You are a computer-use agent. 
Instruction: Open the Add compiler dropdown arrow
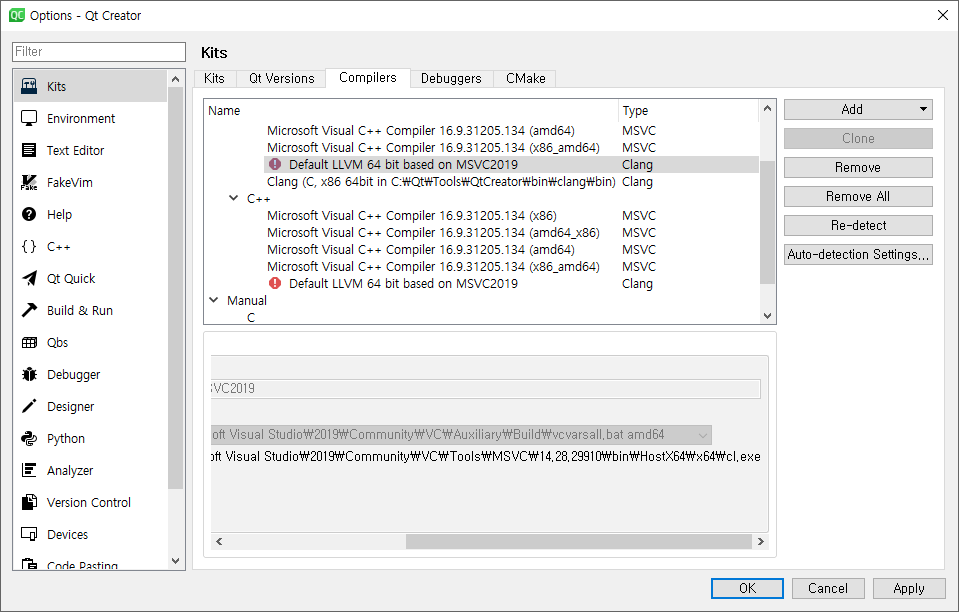(x=923, y=110)
